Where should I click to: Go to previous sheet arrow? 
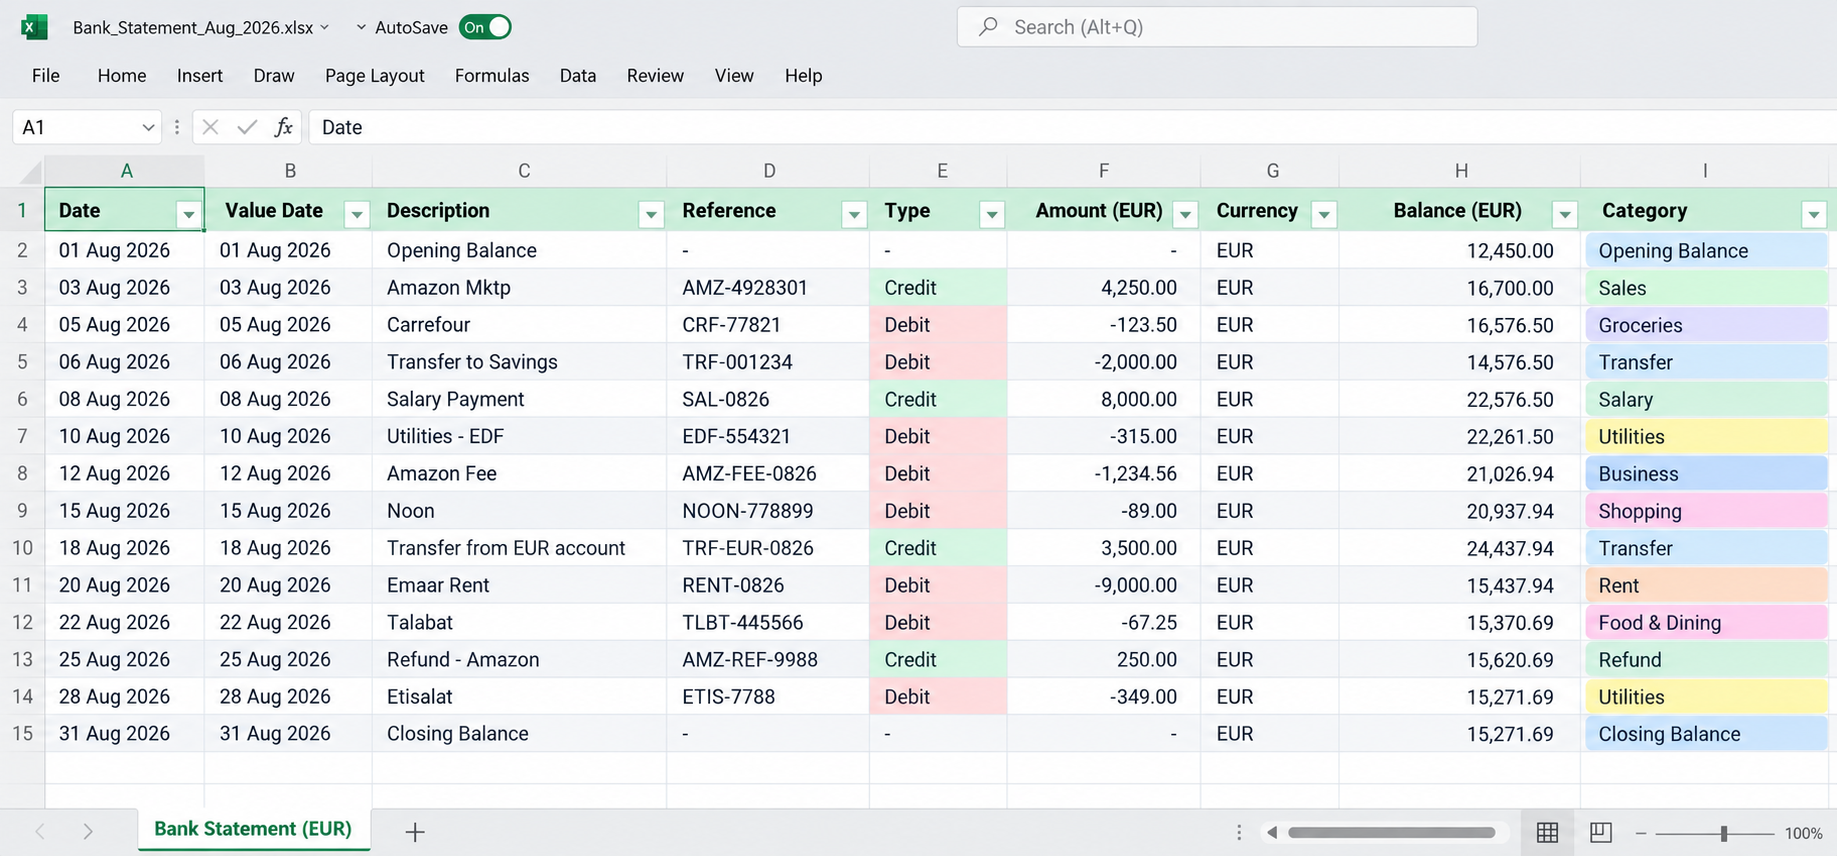(x=40, y=831)
